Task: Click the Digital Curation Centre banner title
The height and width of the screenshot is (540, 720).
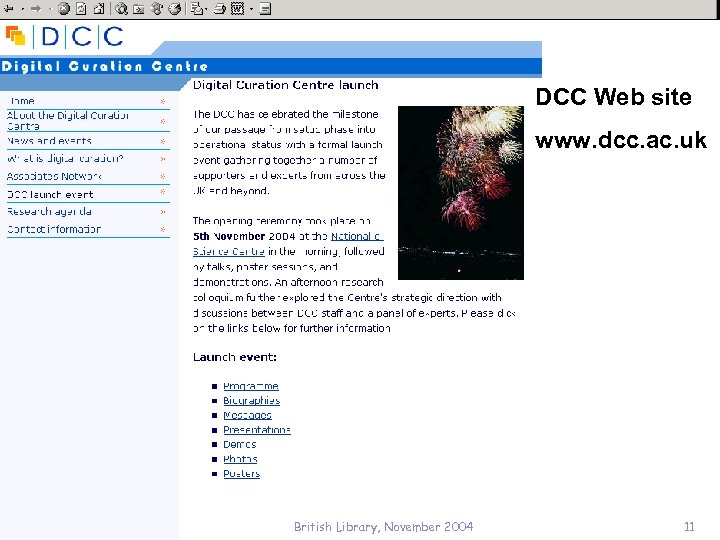Action: (105, 67)
